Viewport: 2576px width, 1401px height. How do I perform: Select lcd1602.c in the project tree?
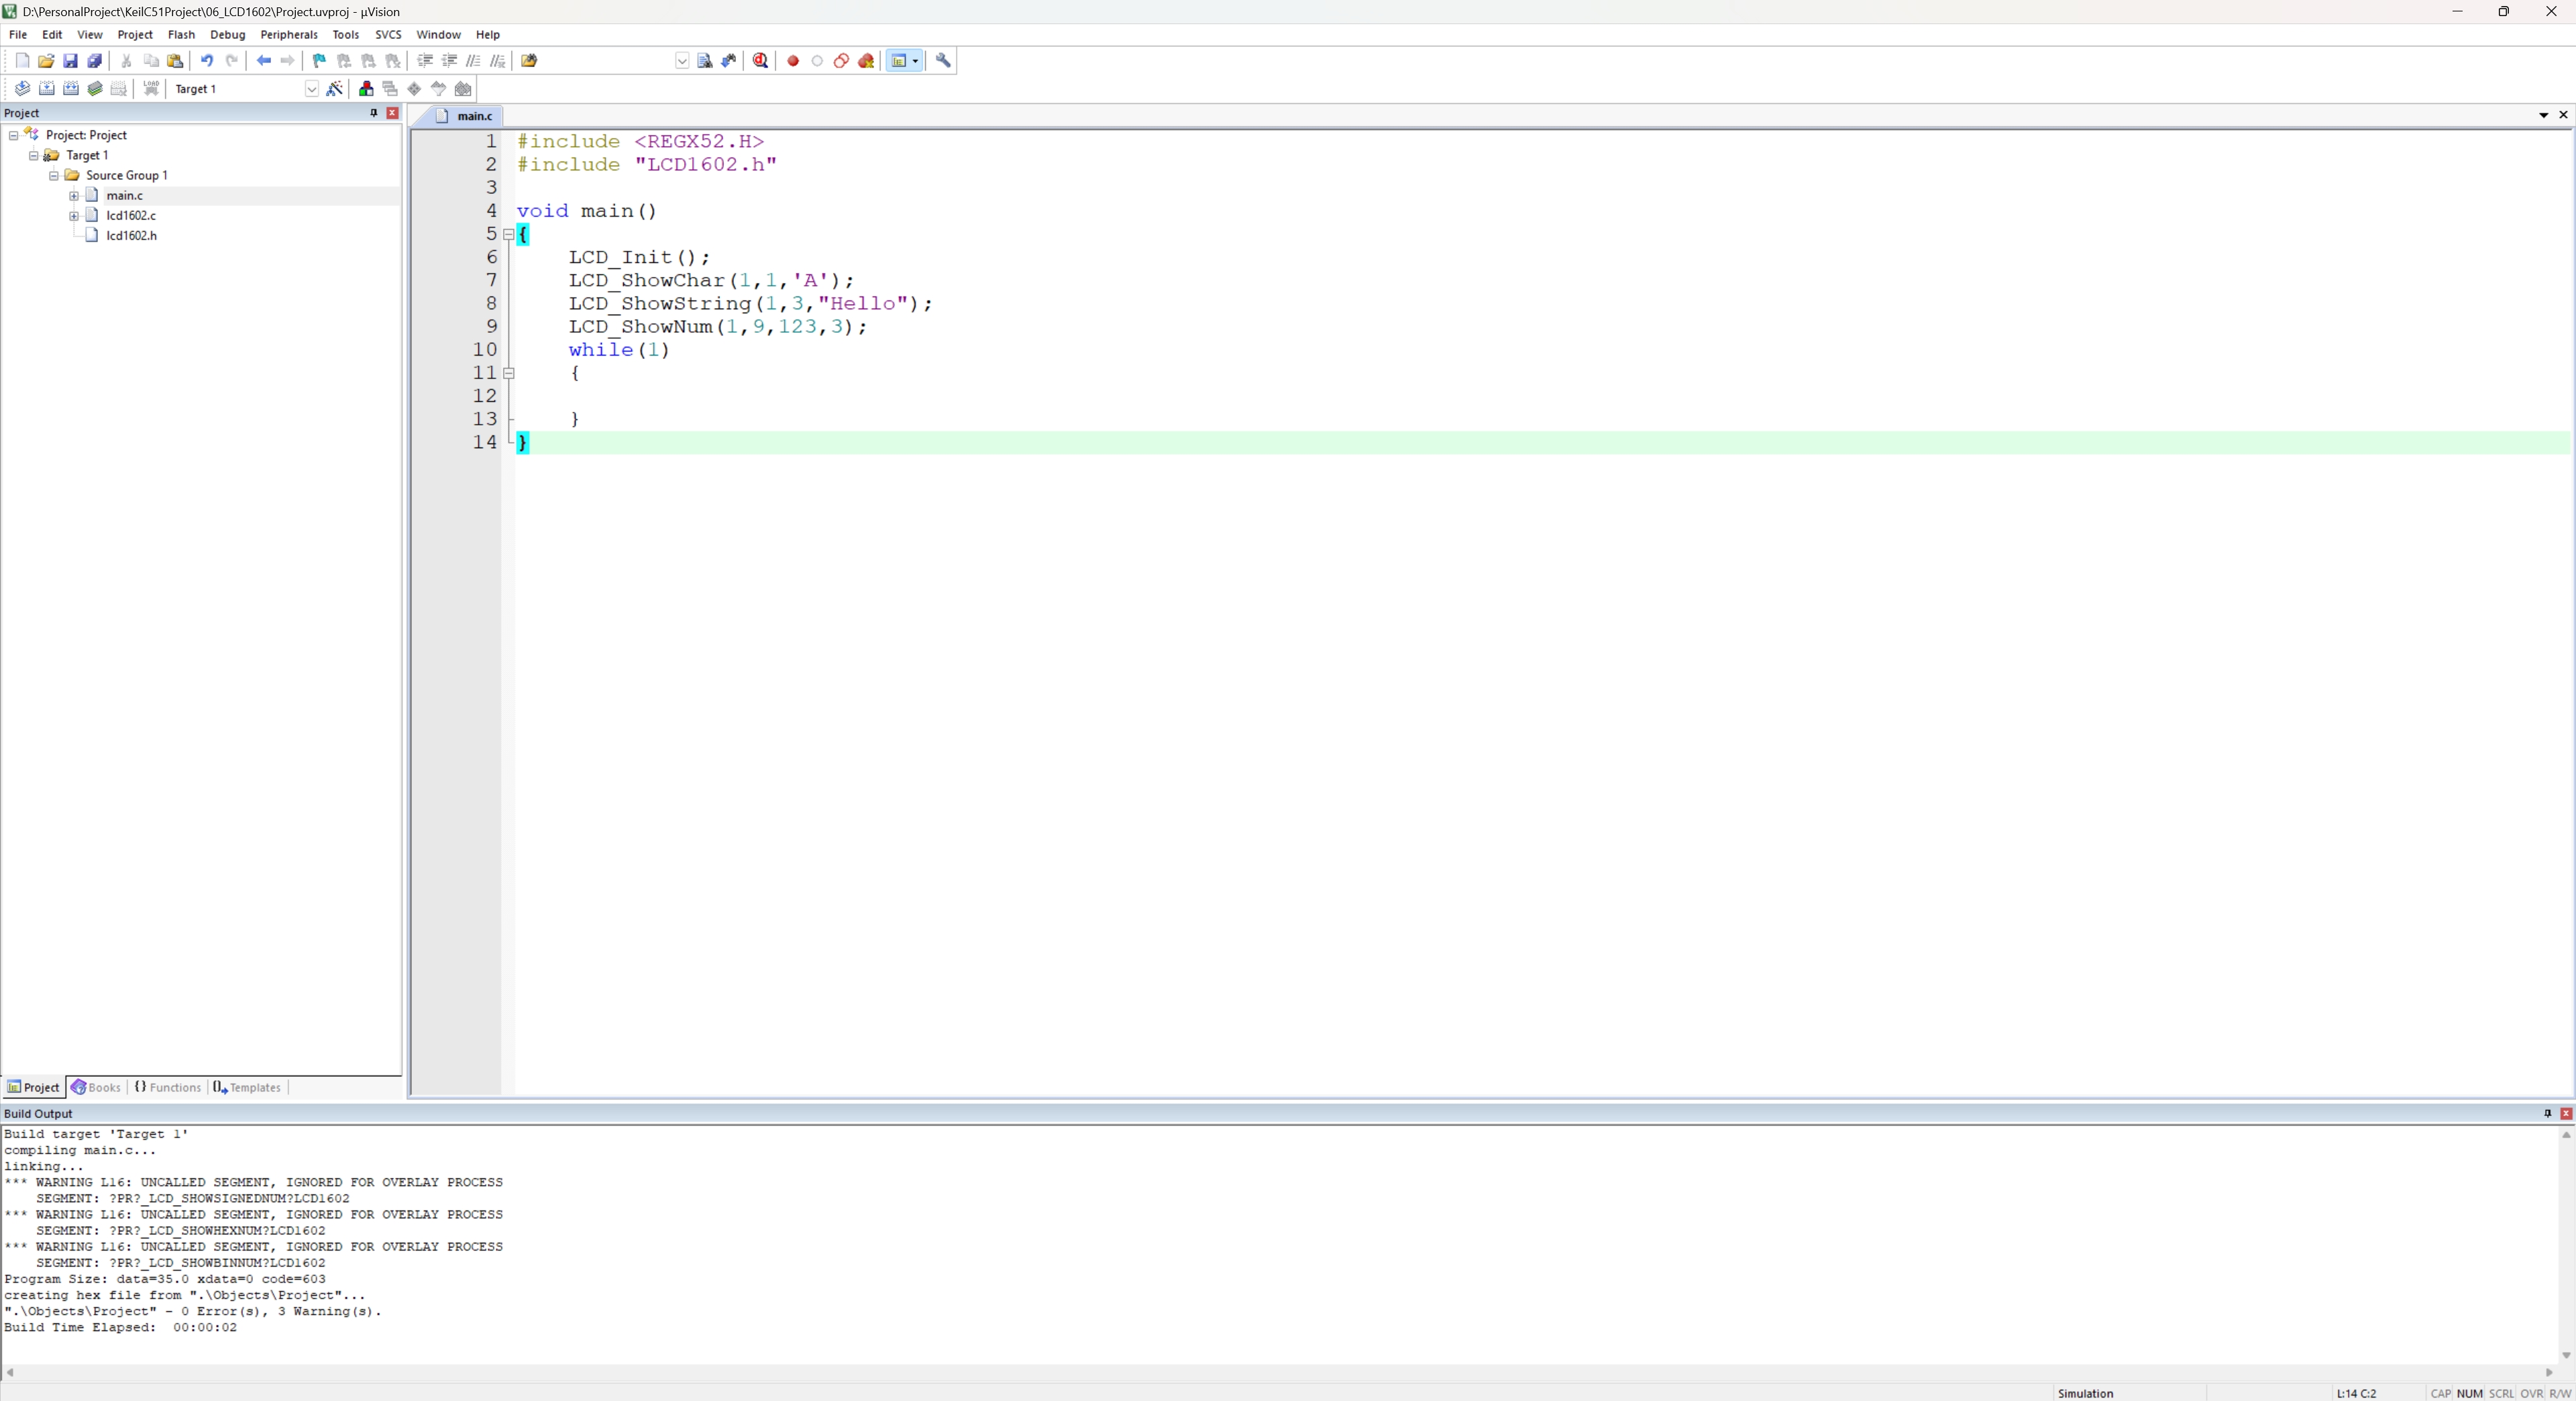pos(131,216)
